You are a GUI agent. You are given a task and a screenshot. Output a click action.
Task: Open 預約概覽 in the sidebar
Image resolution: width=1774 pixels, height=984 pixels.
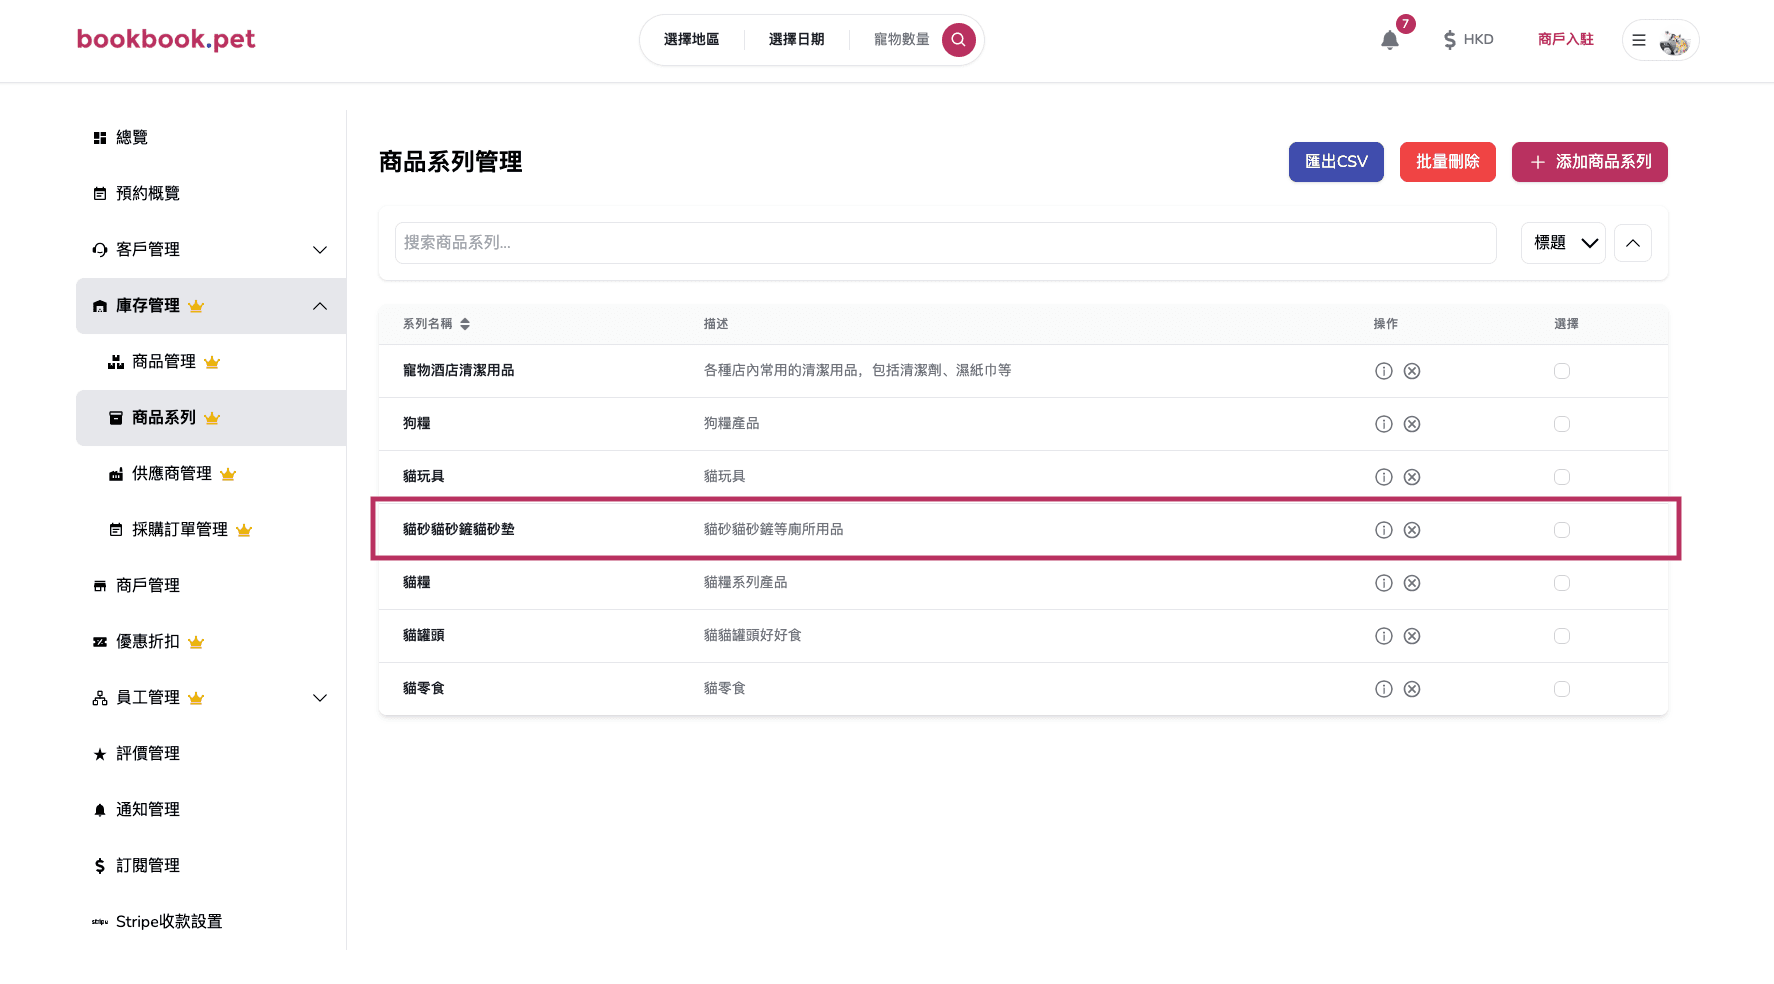coord(211,194)
